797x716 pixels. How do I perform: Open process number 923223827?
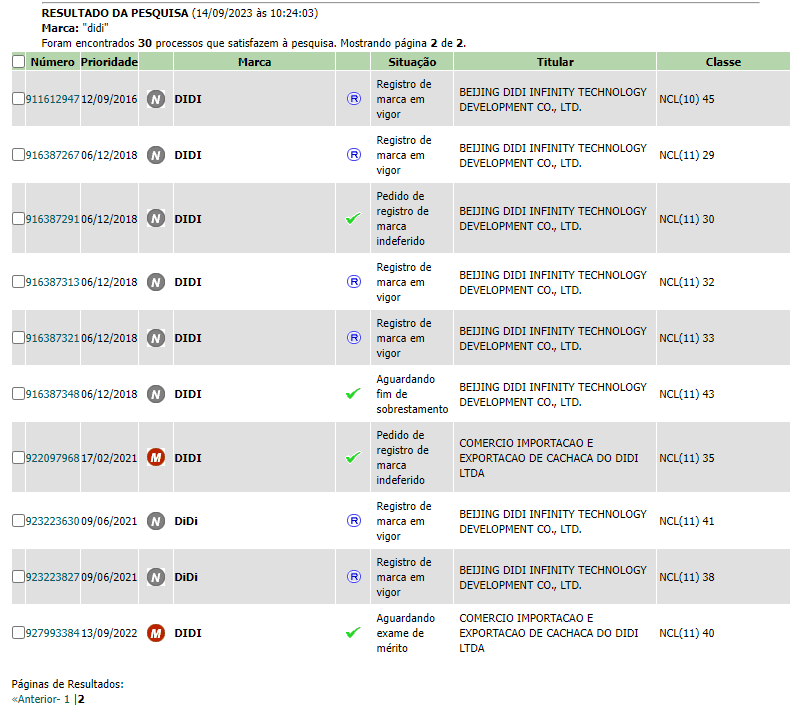point(53,577)
